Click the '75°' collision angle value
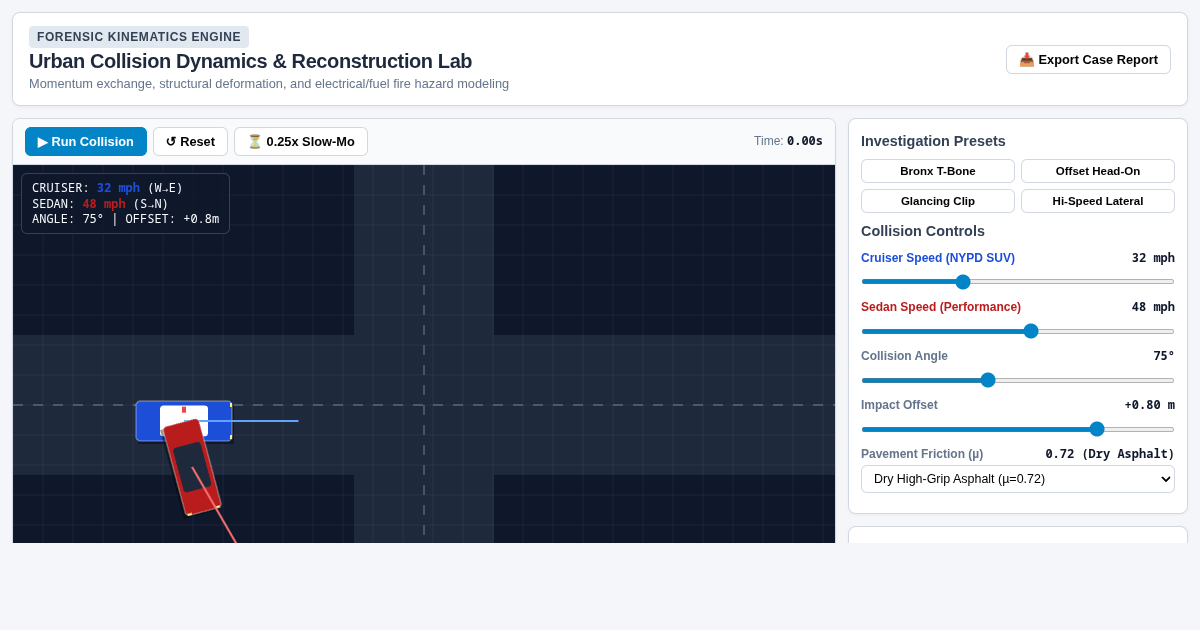The image size is (1200, 630). click(x=1164, y=356)
